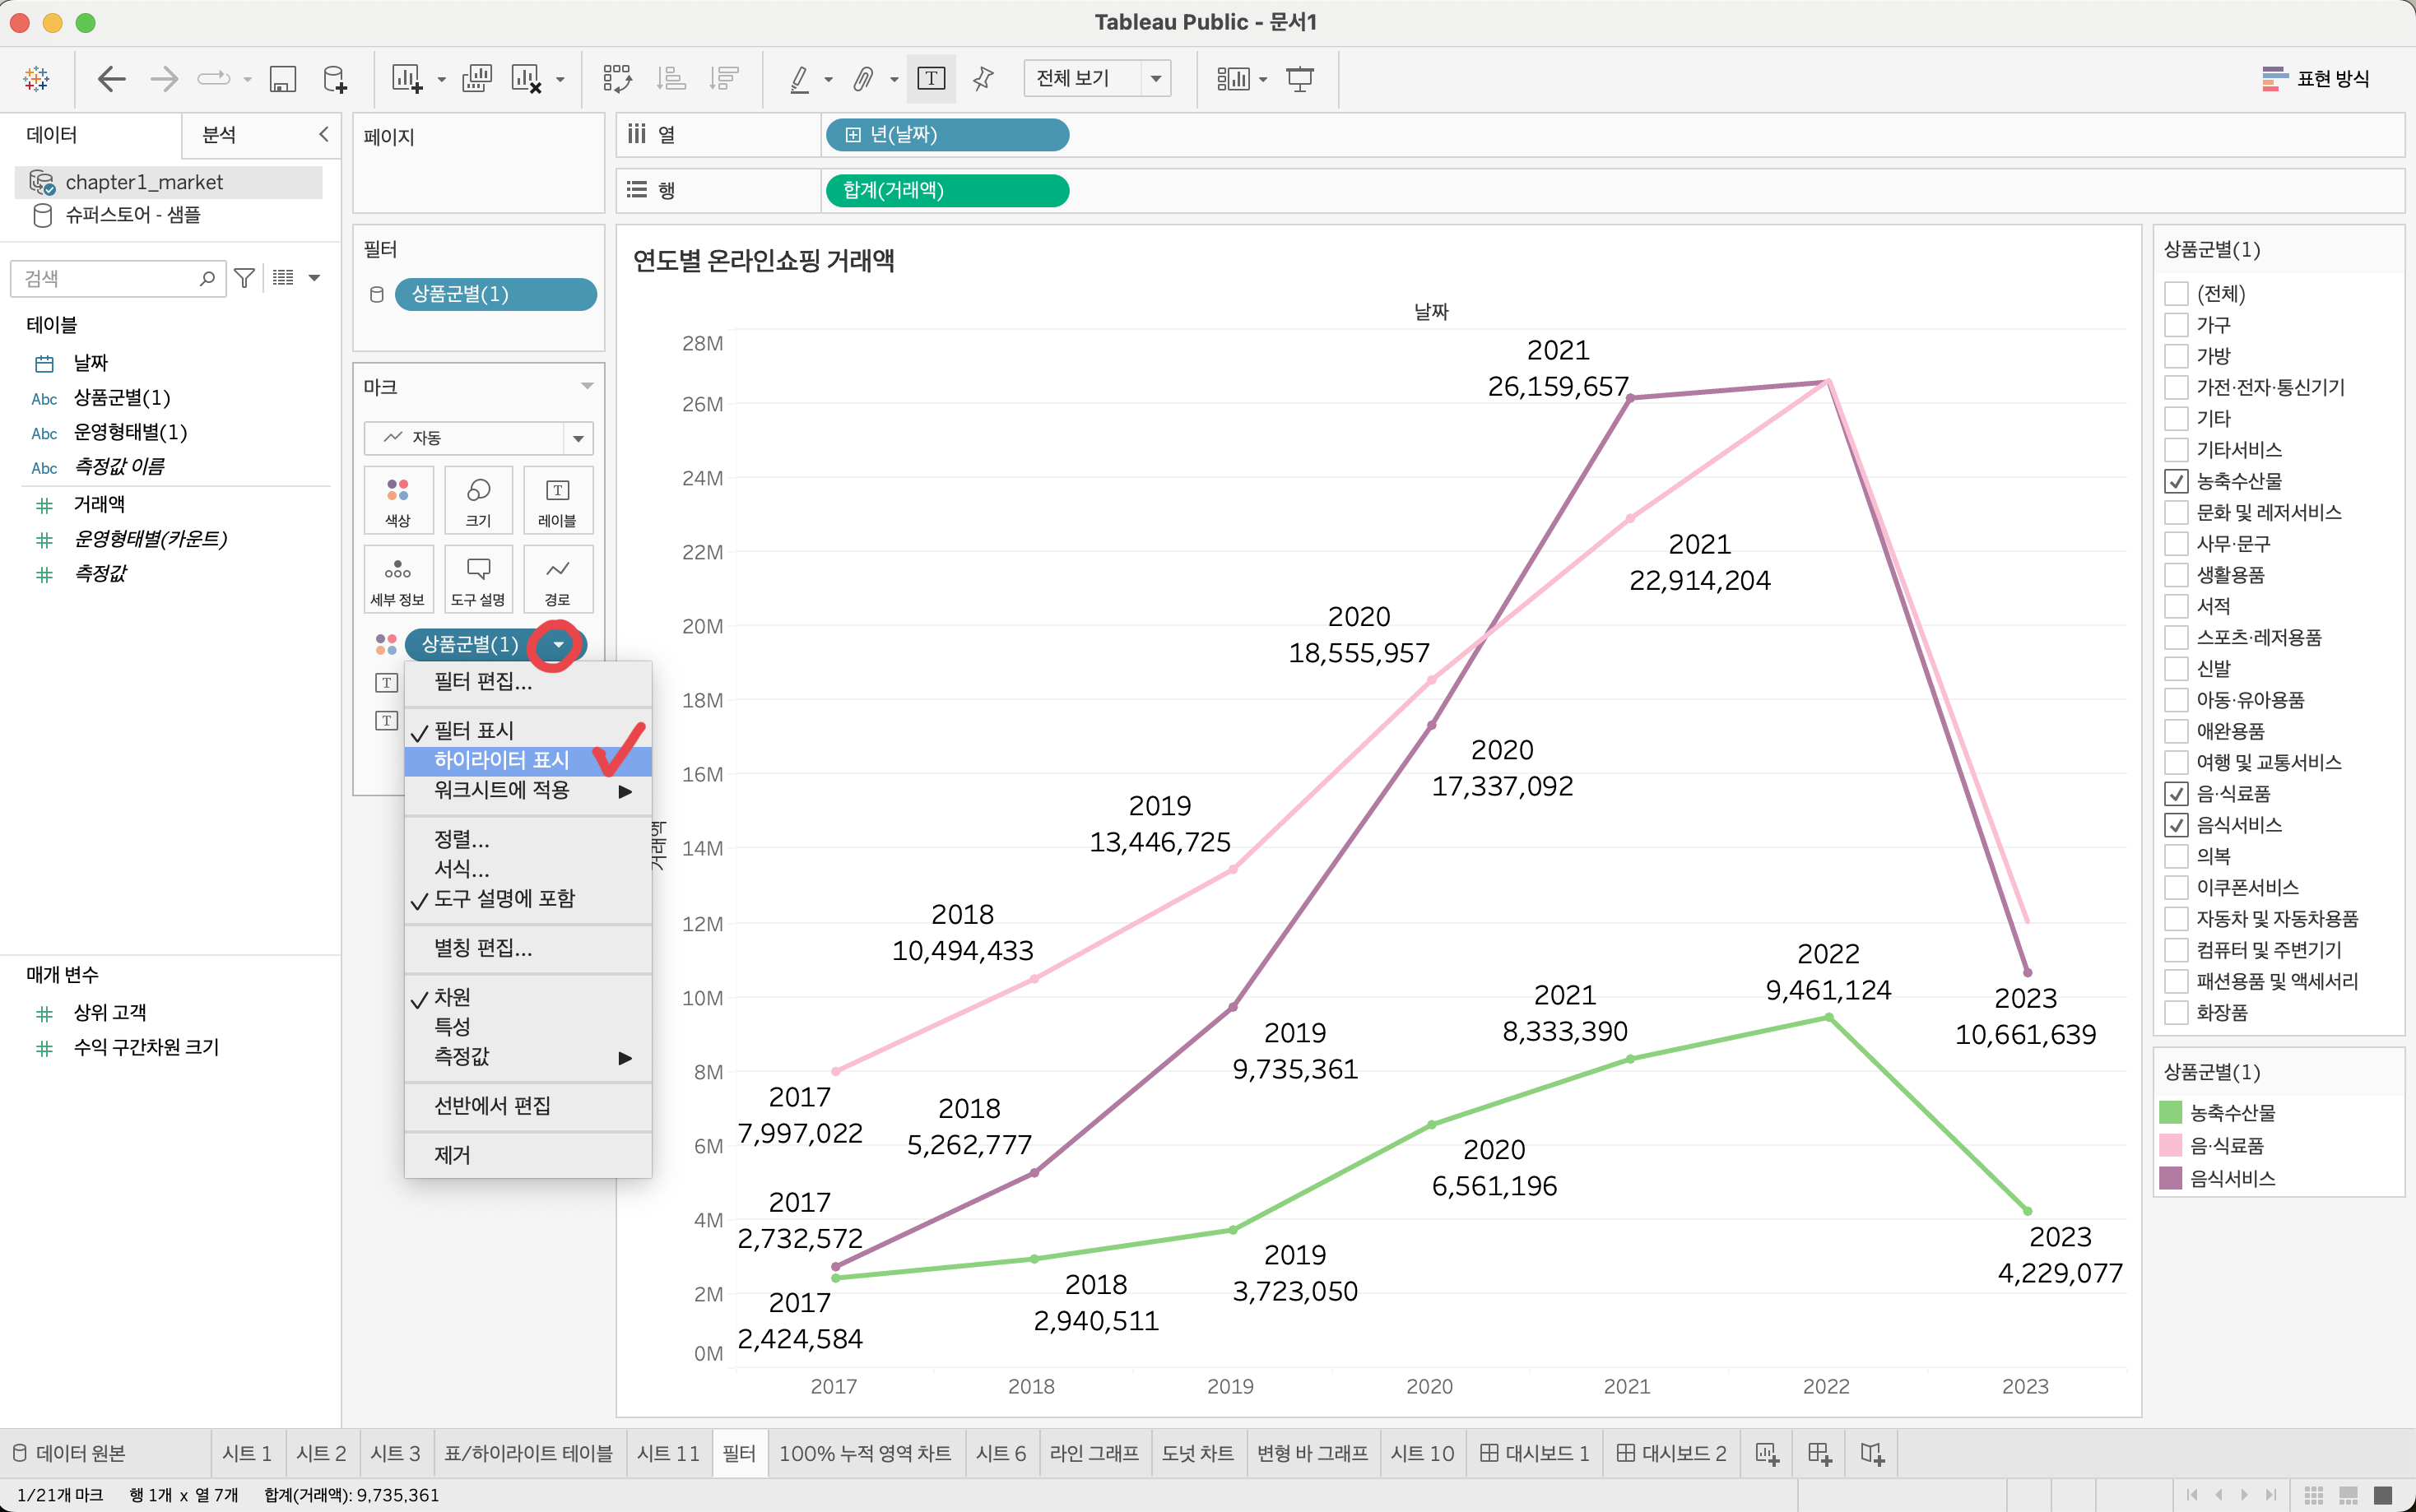2416x1512 pixels.
Task: Open the Color card in Marks
Action: [398, 500]
